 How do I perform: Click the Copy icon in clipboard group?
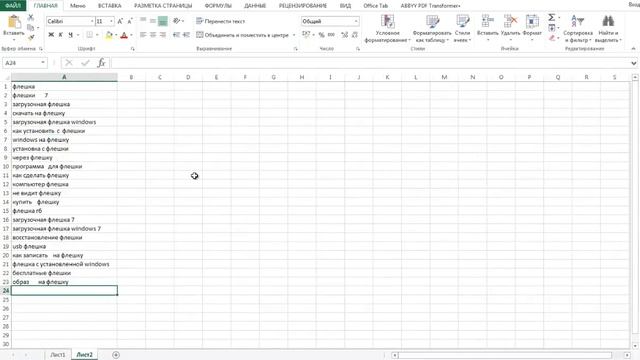31,28
